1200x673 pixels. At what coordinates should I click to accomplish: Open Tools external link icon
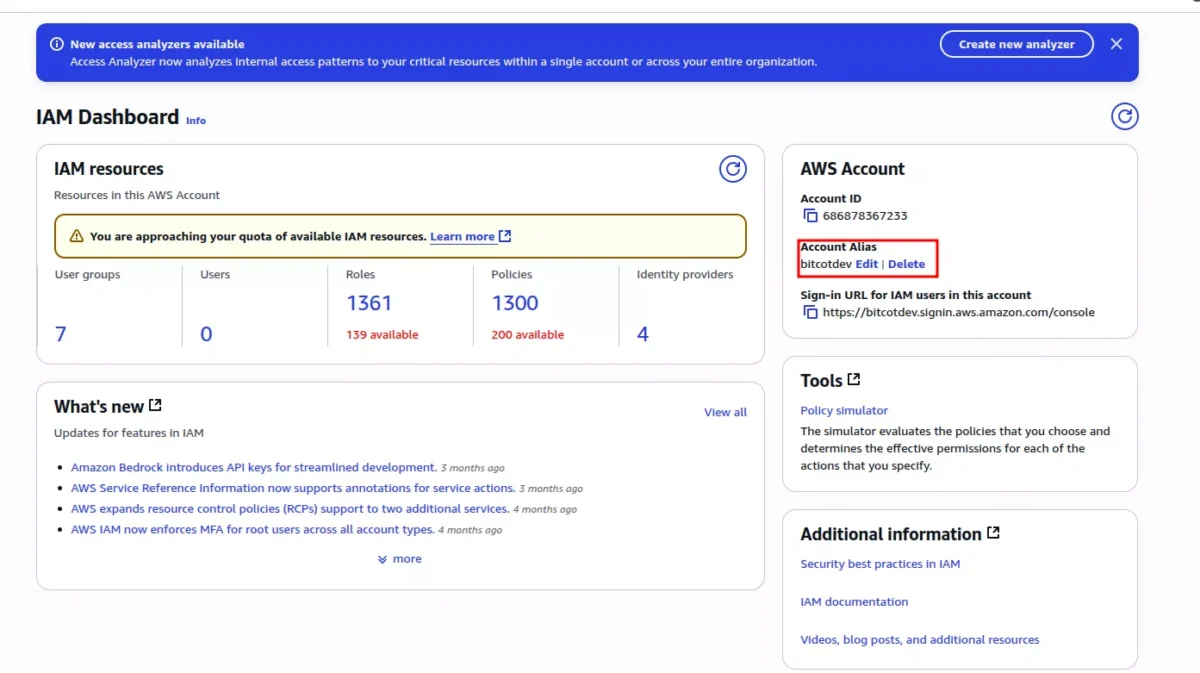[x=853, y=380]
